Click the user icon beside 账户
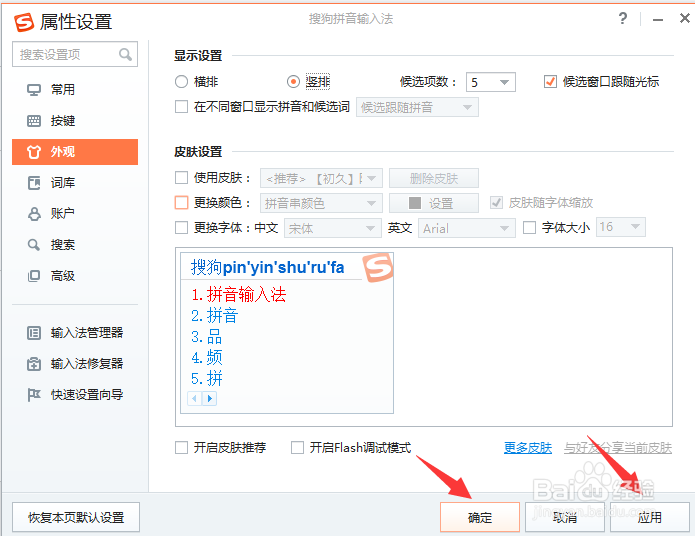Viewport: 695px width, 536px height. pyautogui.click(x=34, y=214)
